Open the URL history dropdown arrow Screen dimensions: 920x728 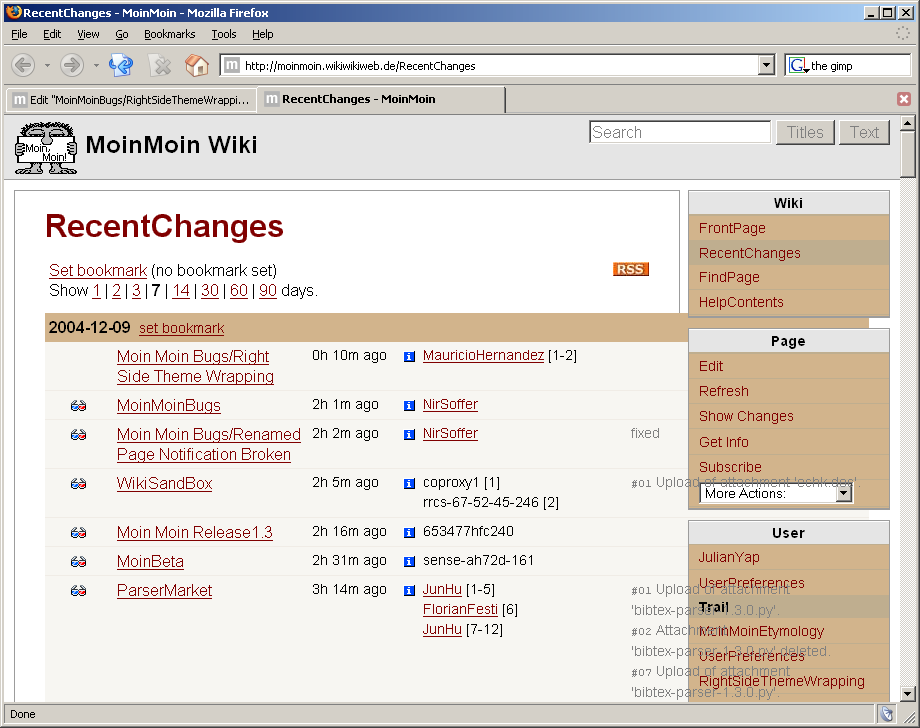(766, 65)
